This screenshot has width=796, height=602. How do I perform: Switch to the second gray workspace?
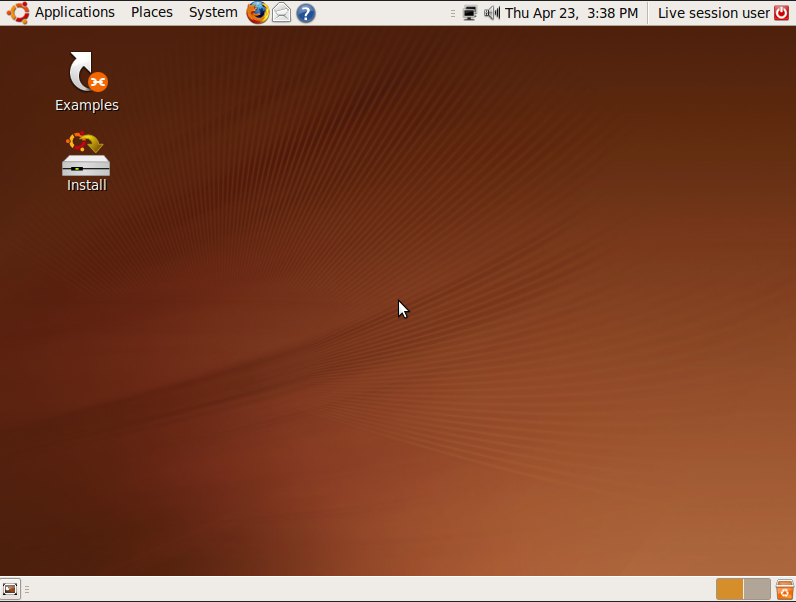(757, 589)
